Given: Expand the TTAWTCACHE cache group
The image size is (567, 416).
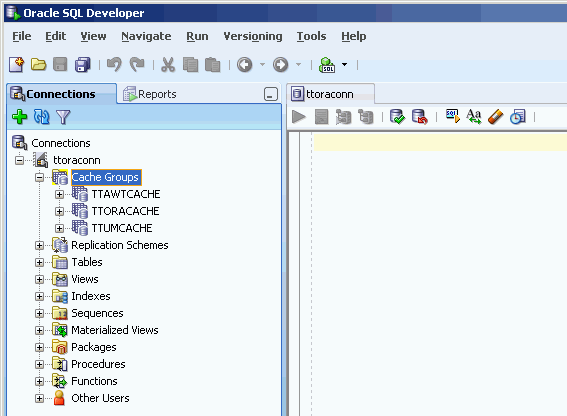Looking at the screenshot, I should click(x=59, y=194).
